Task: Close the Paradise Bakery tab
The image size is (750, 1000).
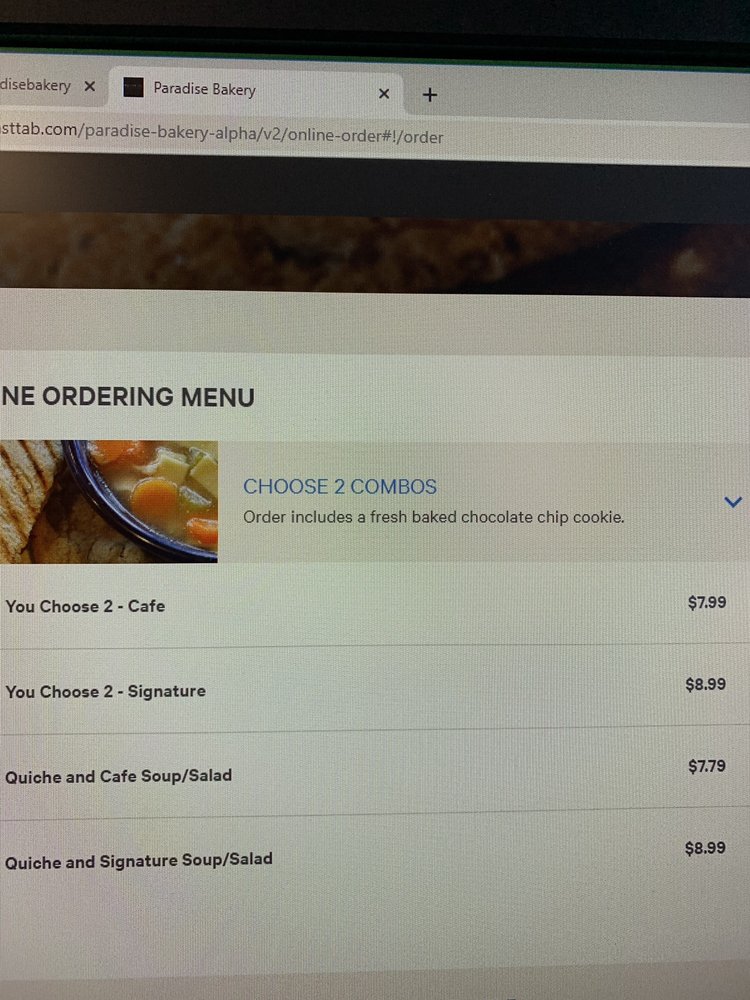Action: (x=384, y=94)
